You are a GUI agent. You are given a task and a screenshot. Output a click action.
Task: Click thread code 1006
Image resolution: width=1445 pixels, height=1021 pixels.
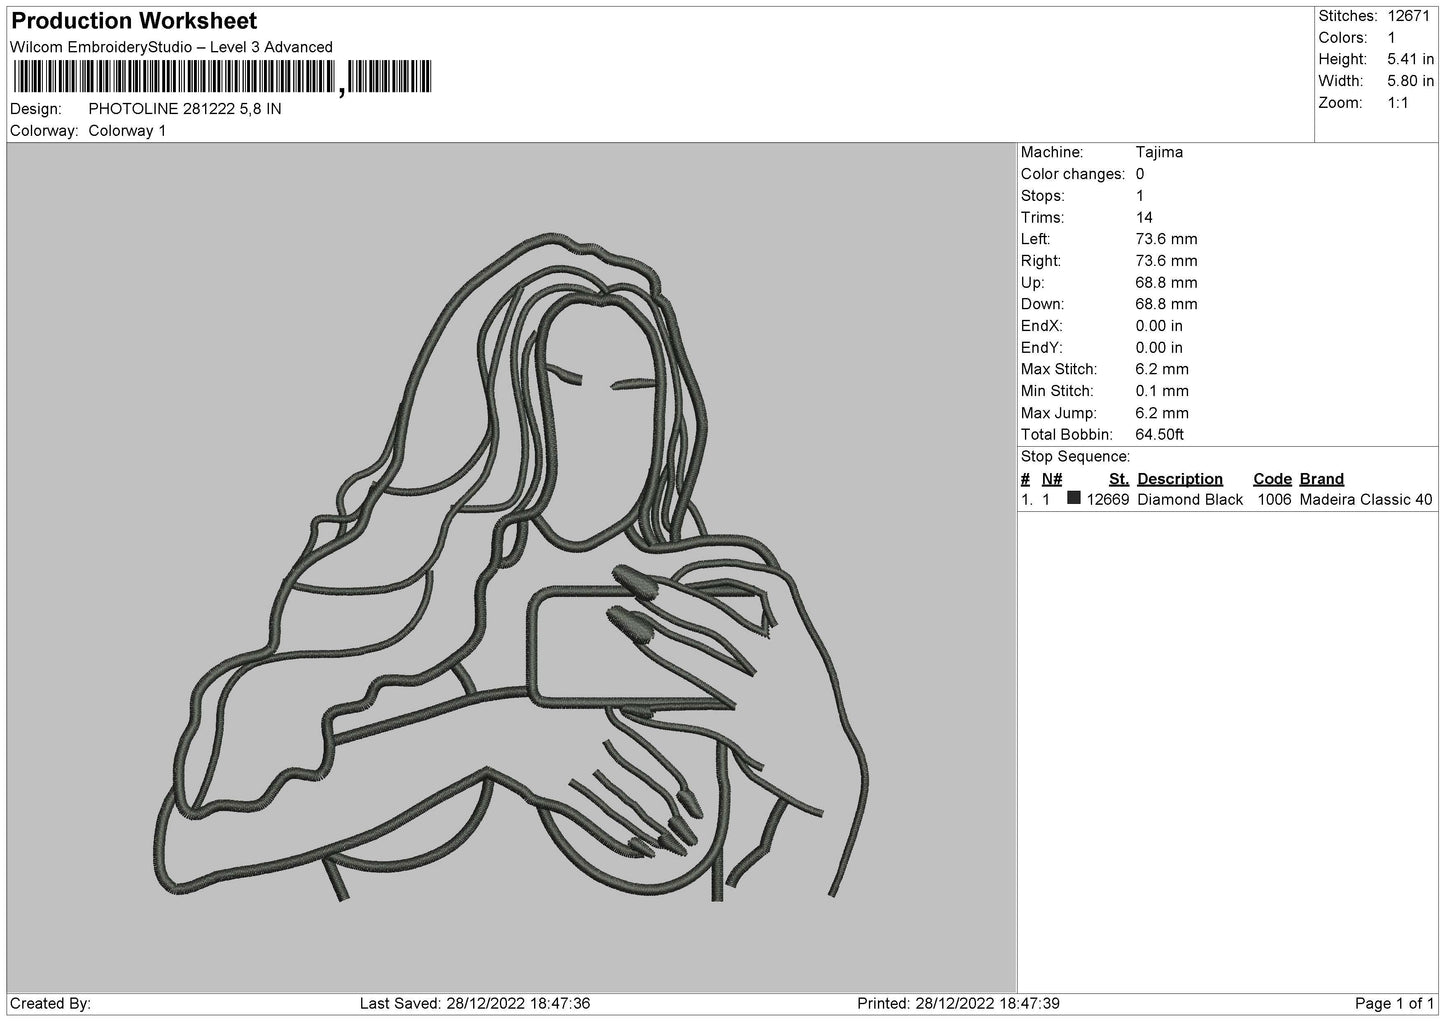(x=1274, y=500)
